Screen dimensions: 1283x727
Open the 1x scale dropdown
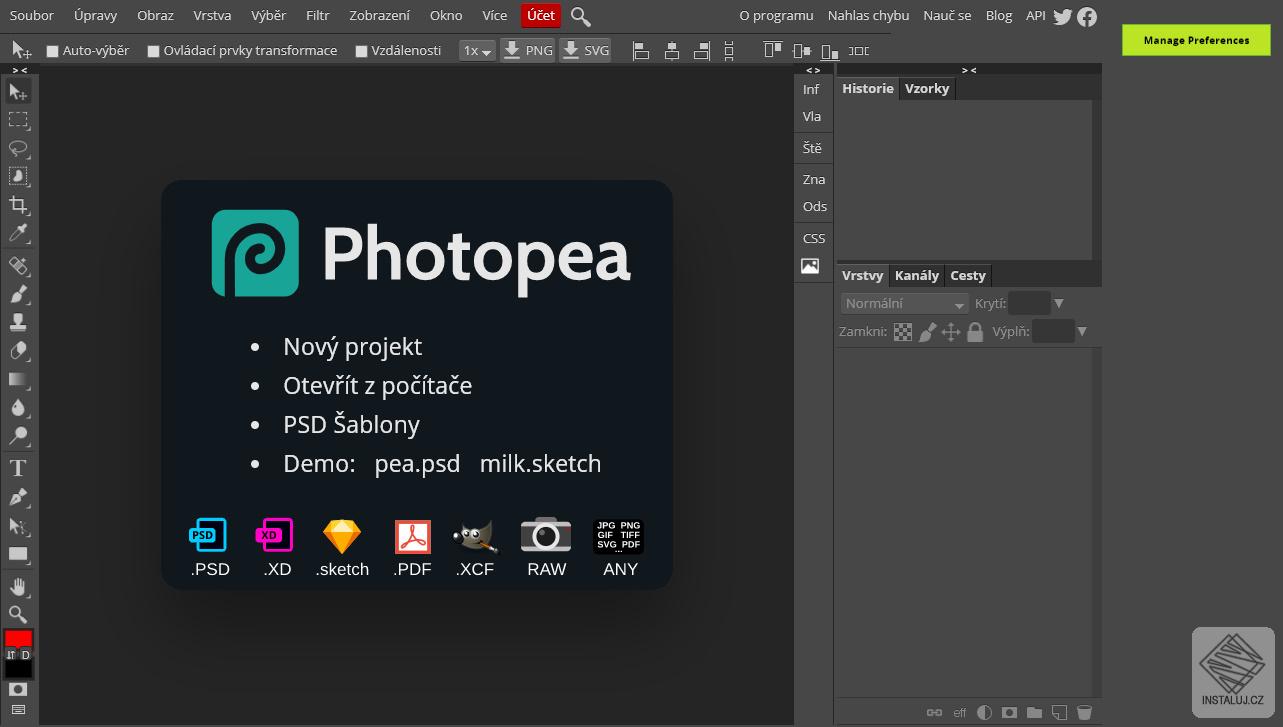(477, 51)
